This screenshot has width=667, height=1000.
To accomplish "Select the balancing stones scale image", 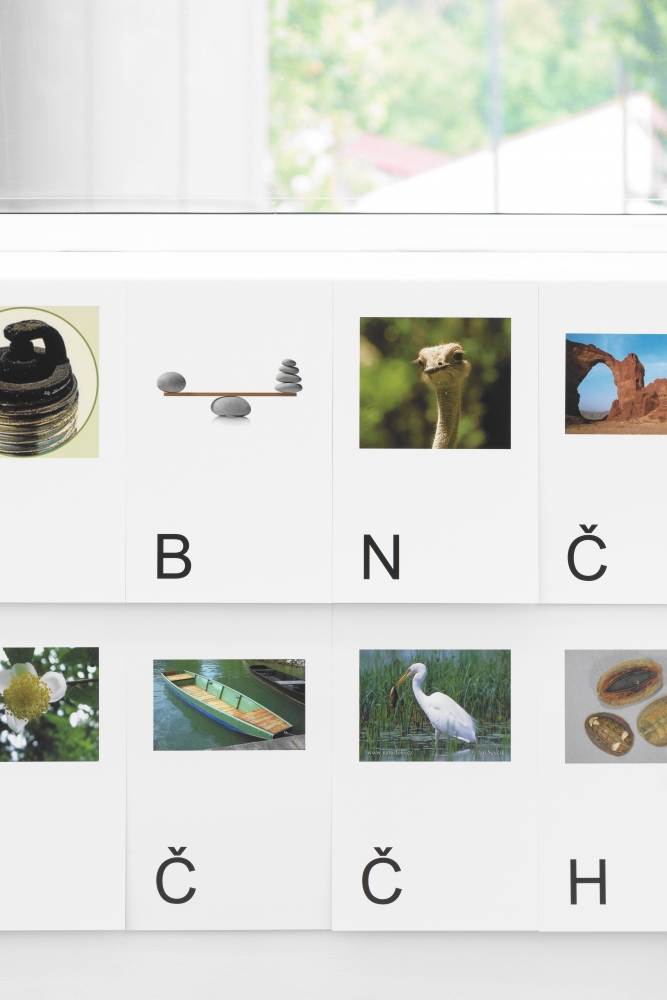I will click(x=230, y=388).
